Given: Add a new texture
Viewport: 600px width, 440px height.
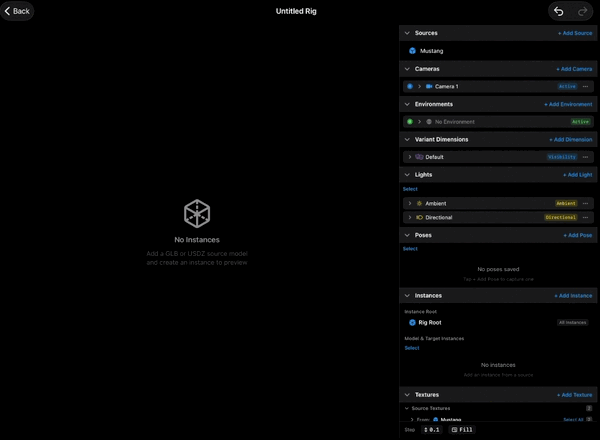Looking at the screenshot, I should [574, 395].
